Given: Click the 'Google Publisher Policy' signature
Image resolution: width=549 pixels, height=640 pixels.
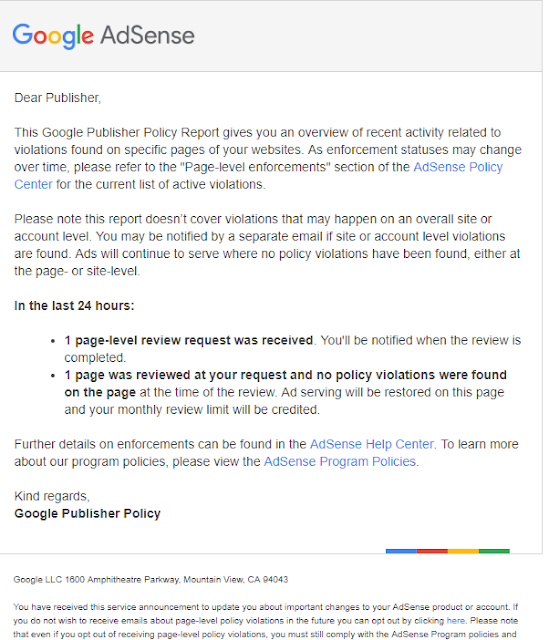Looking at the screenshot, I should pos(87,513).
